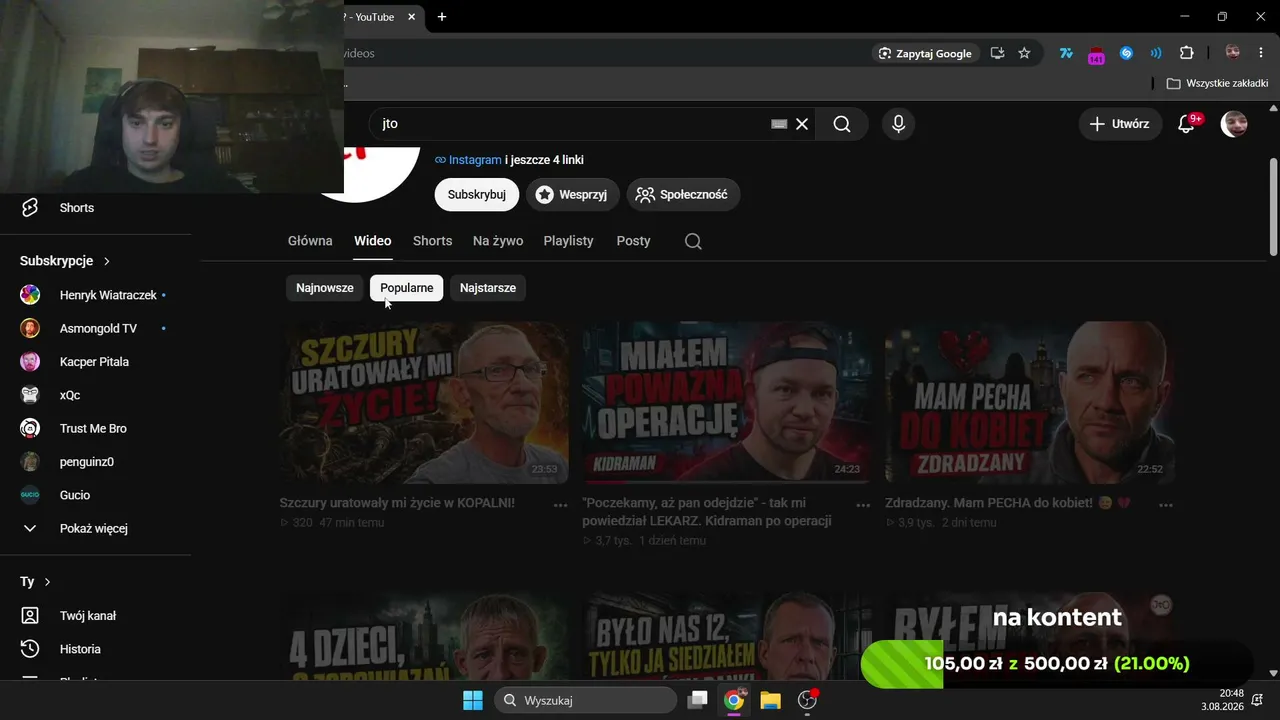Switch to the Główna channel tab

tap(310, 241)
